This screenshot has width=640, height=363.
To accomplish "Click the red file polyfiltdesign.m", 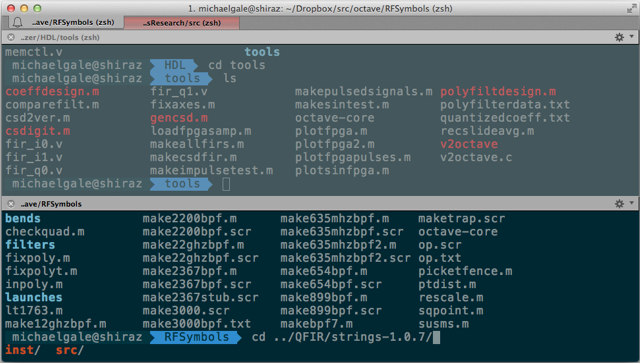I will point(498,91).
